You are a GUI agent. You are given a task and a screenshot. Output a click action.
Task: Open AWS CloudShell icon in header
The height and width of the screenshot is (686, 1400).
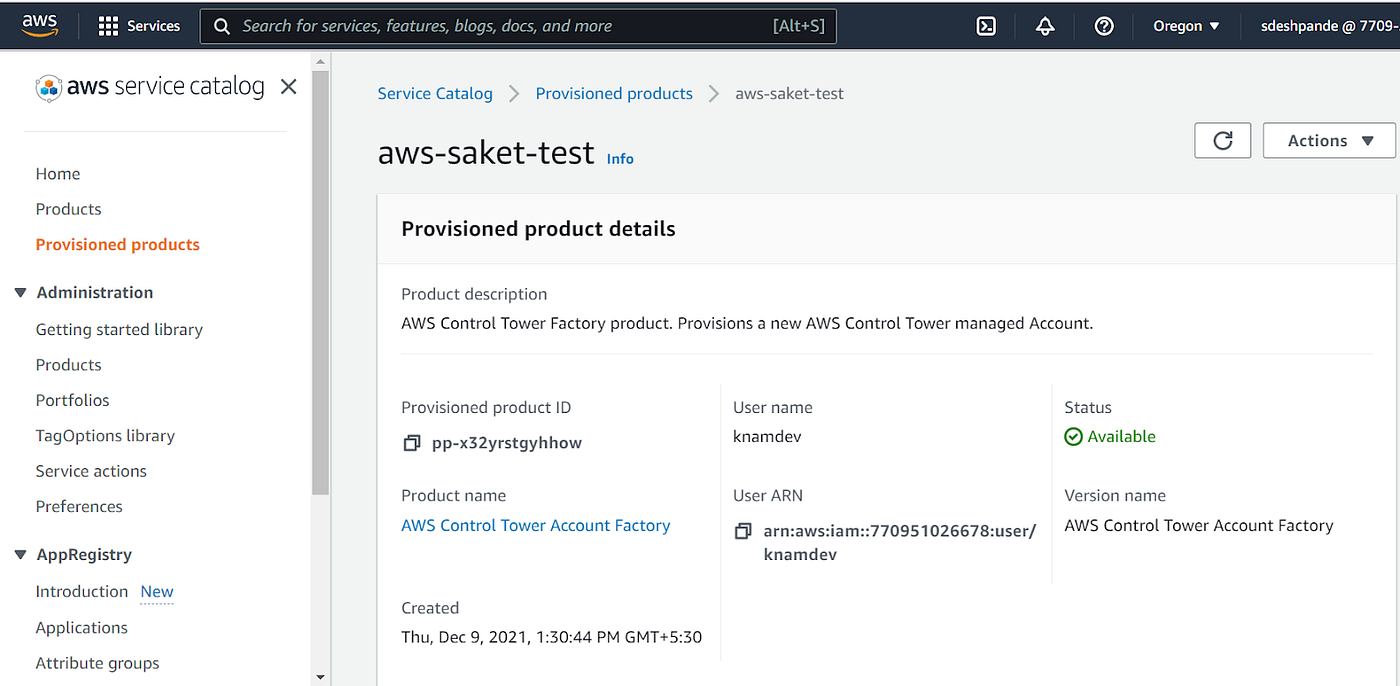tap(986, 26)
